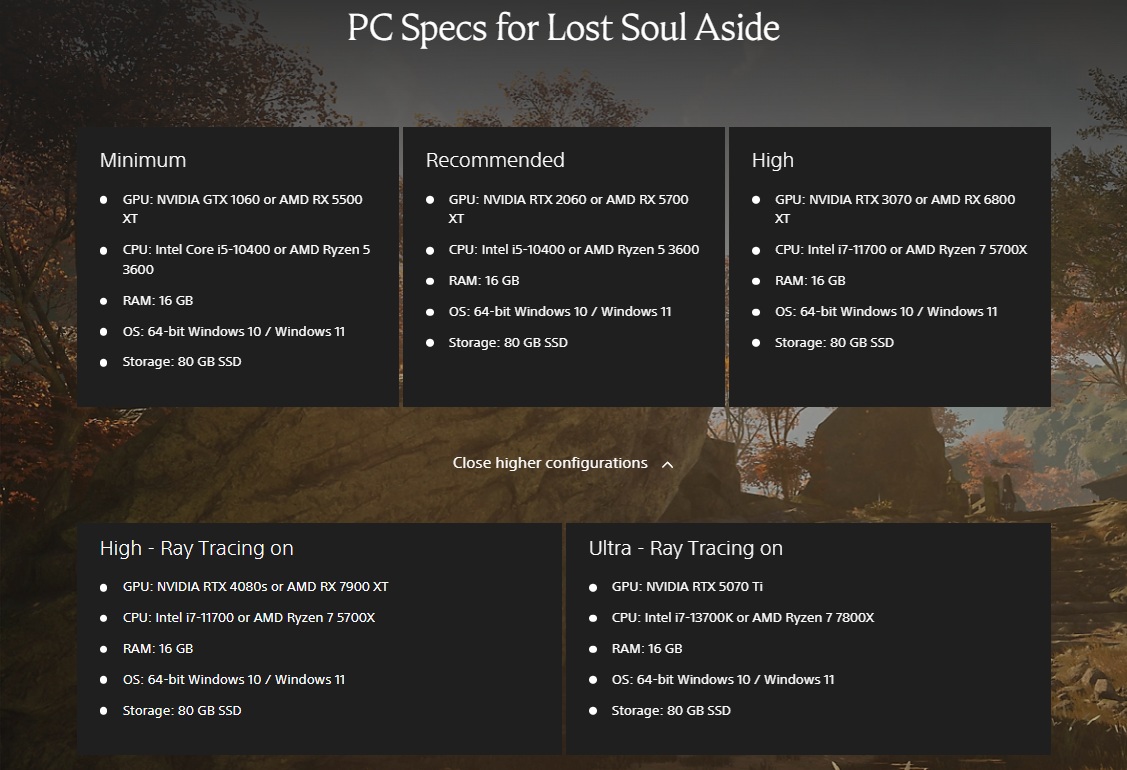Click the RTX 3070 GPU entry in High

point(895,208)
